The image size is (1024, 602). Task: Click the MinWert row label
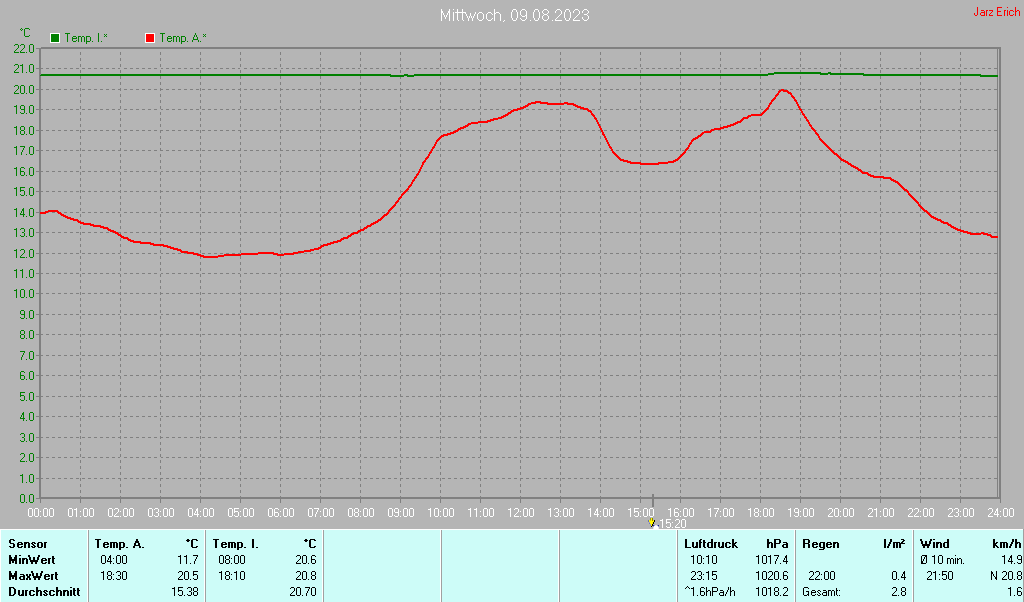tap(32, 560)
